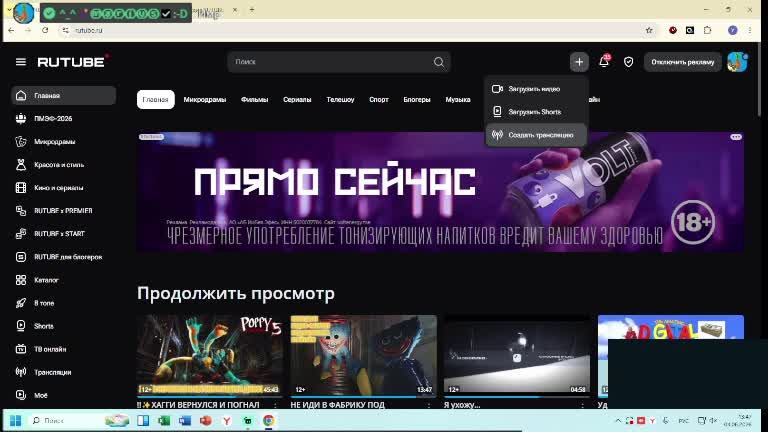
Task: Click the Моё sidebar icon
Action: click(21, 395)
